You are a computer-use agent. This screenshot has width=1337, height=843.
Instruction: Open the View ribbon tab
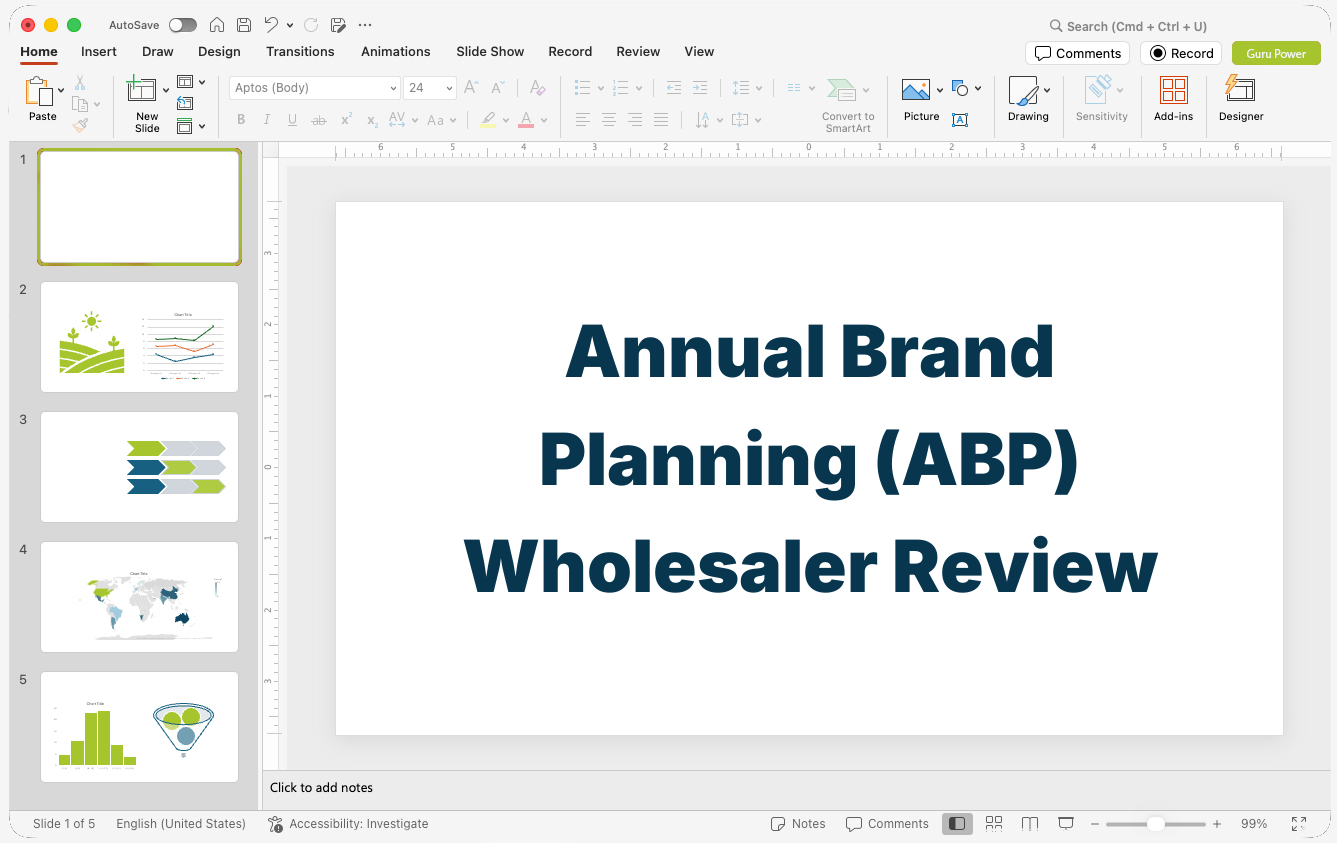(699, 52)
